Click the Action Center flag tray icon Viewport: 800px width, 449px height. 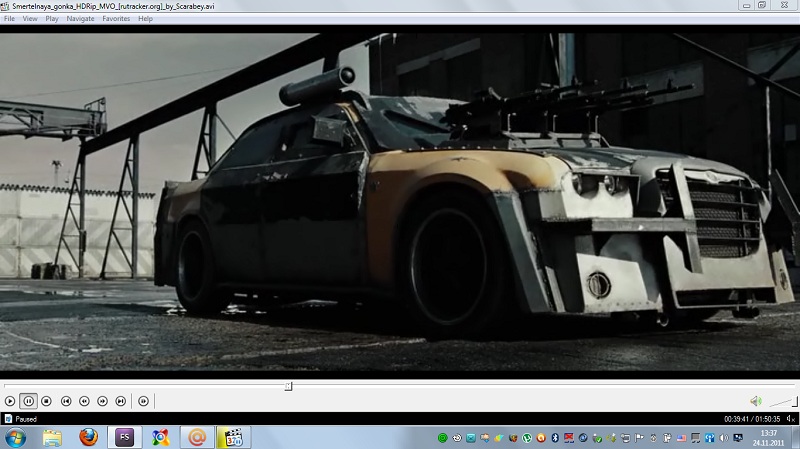pyautogui.click(x=639, y=438)
